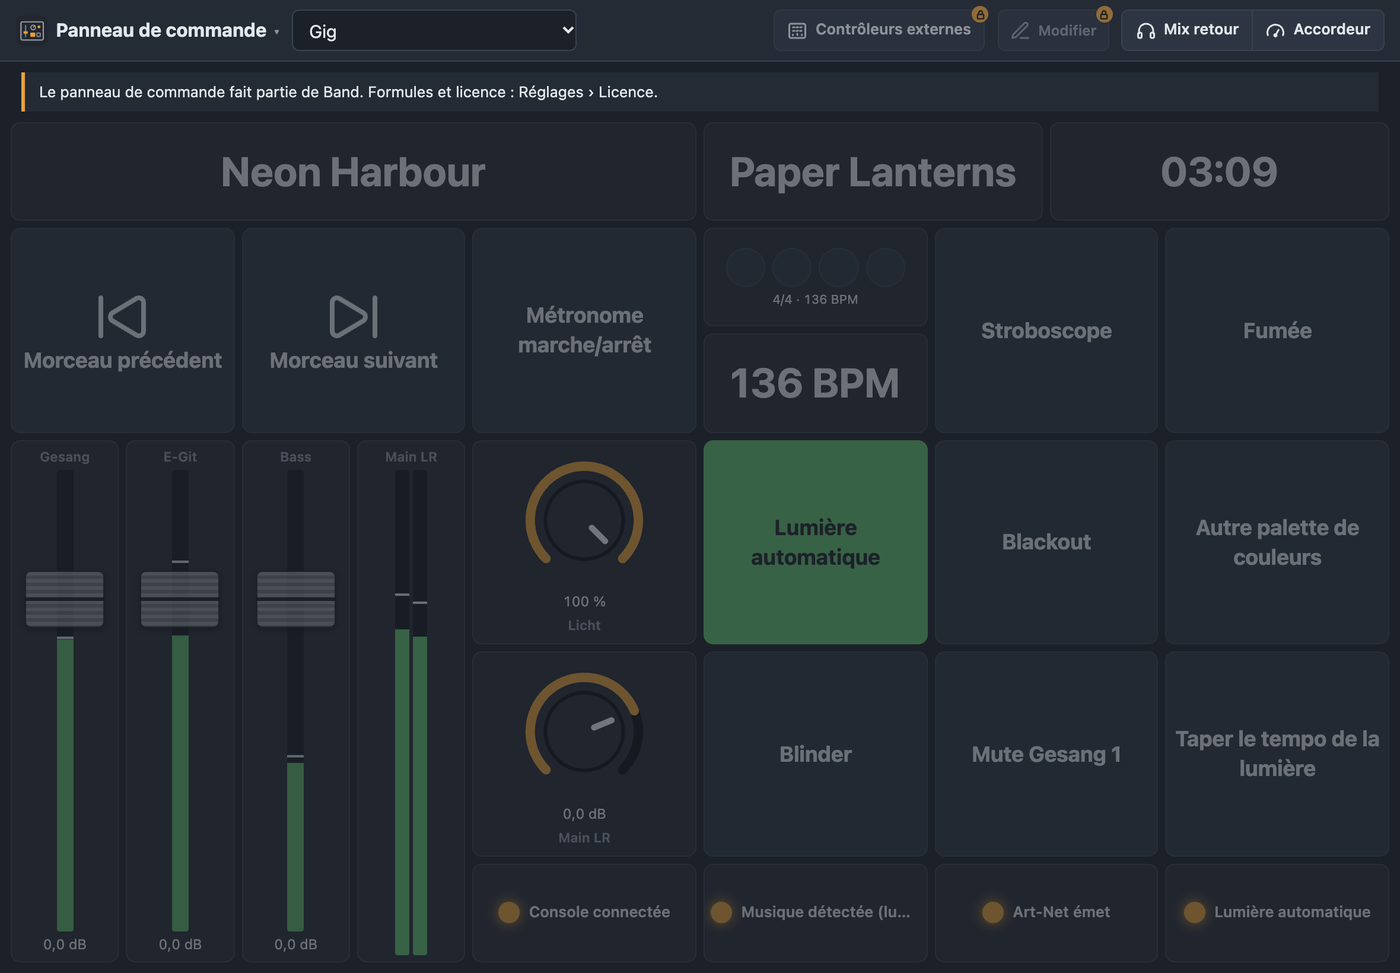Click Taper le tempo de la lumière
This screenshot has width=1400, height=973.
1277,754
